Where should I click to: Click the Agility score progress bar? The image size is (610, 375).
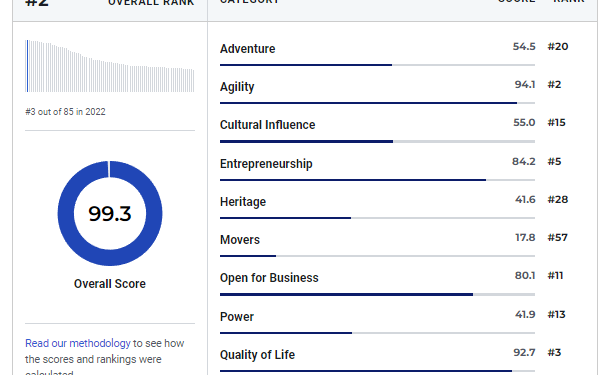point(377,103)
